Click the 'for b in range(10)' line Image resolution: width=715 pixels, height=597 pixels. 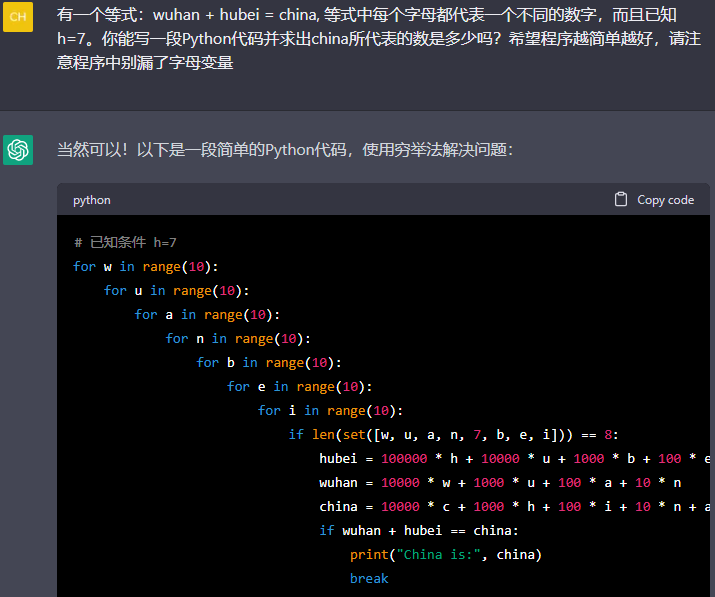tap(269, 362)
